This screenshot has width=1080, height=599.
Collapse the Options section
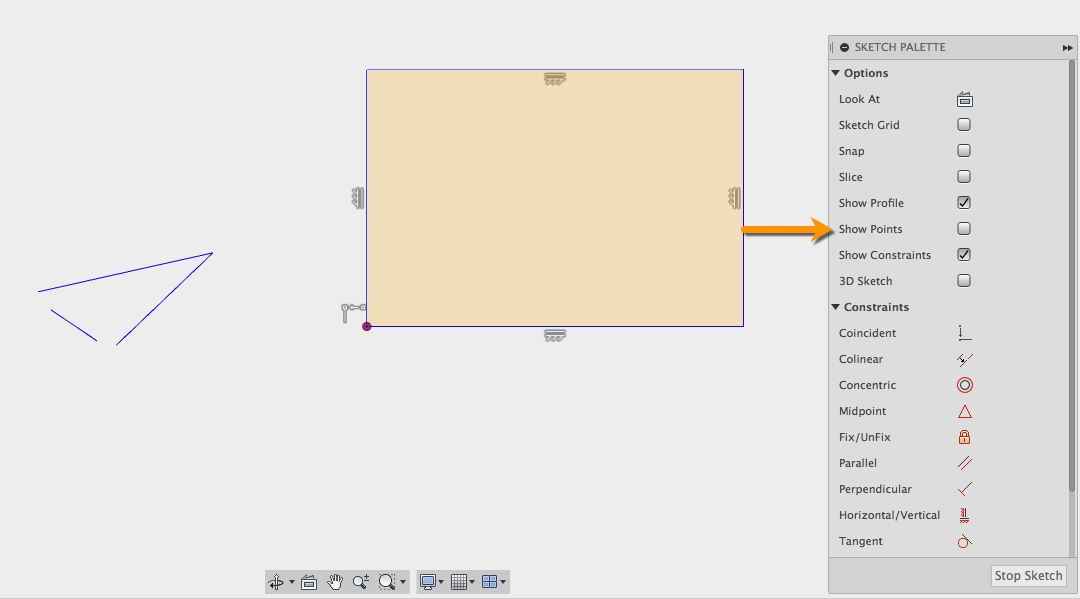pyautogui.click(x=835, y=73)
